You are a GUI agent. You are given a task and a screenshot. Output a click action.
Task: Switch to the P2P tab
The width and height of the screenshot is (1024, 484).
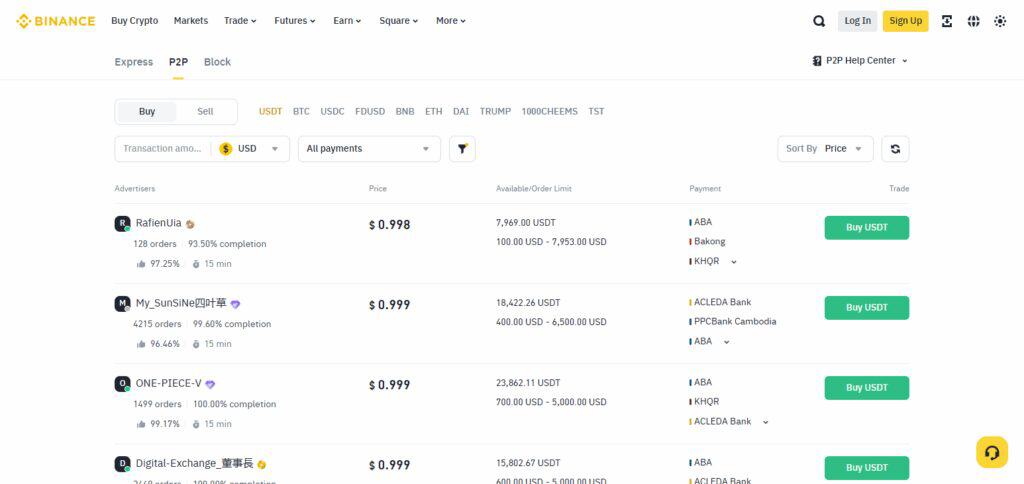click(x=178, y=62)
